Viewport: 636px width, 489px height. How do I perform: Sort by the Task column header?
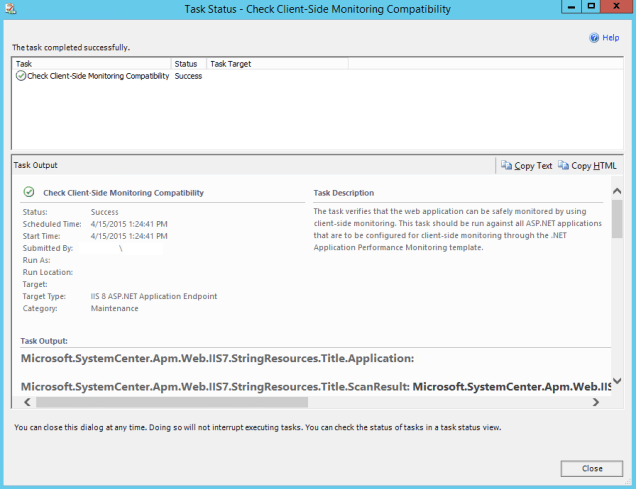click(92, 64)
